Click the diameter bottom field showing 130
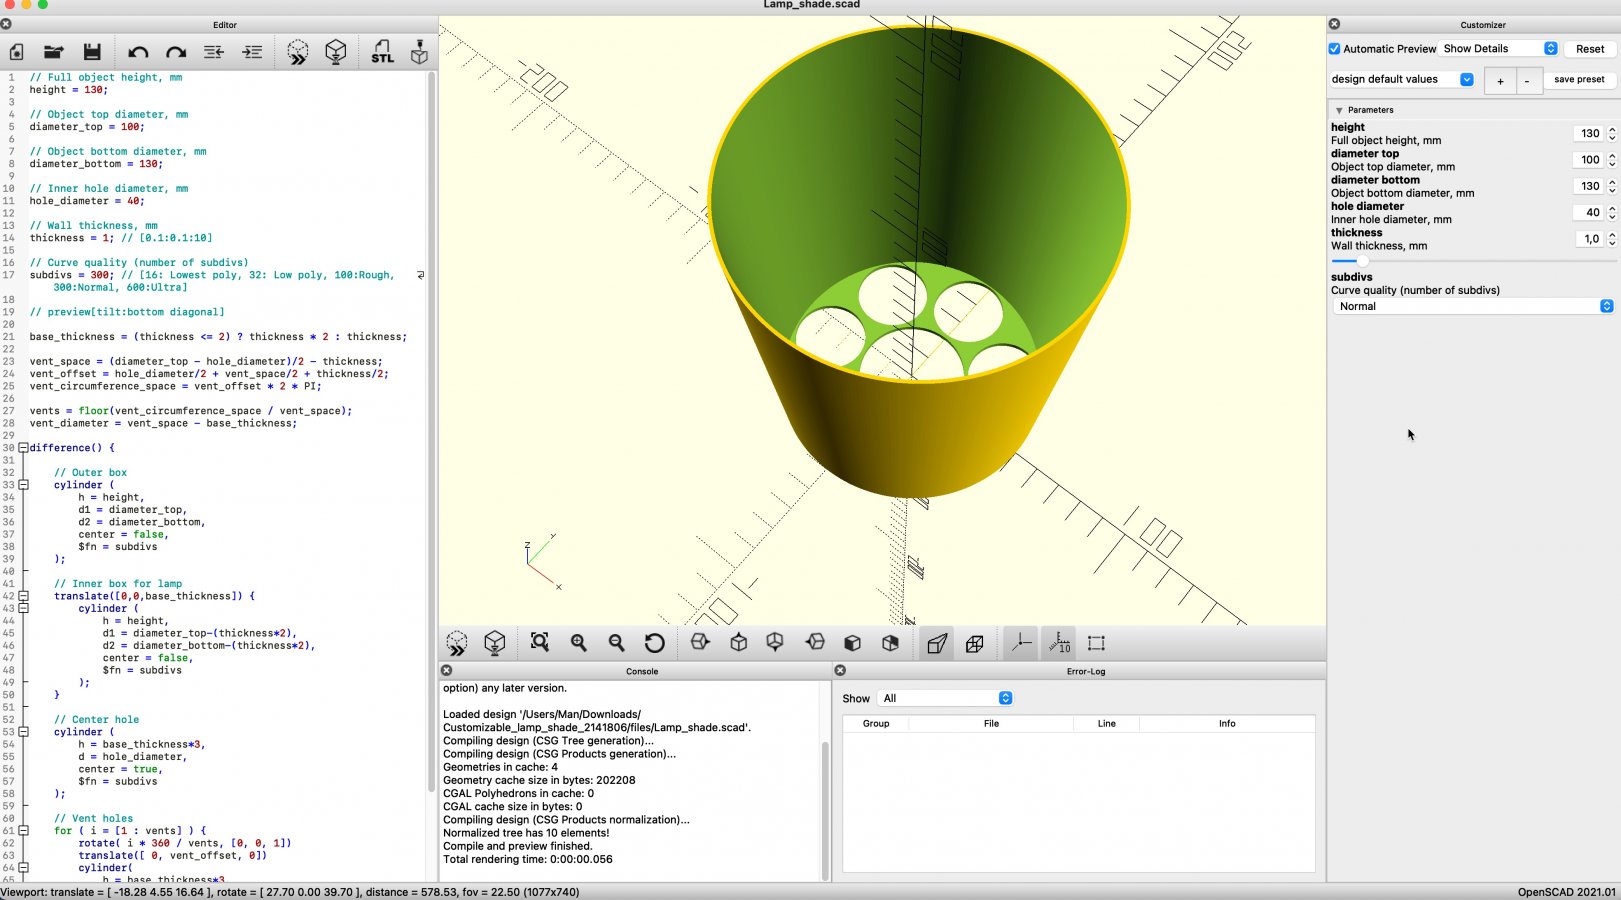1621x900 pixels. point(1588,186)
